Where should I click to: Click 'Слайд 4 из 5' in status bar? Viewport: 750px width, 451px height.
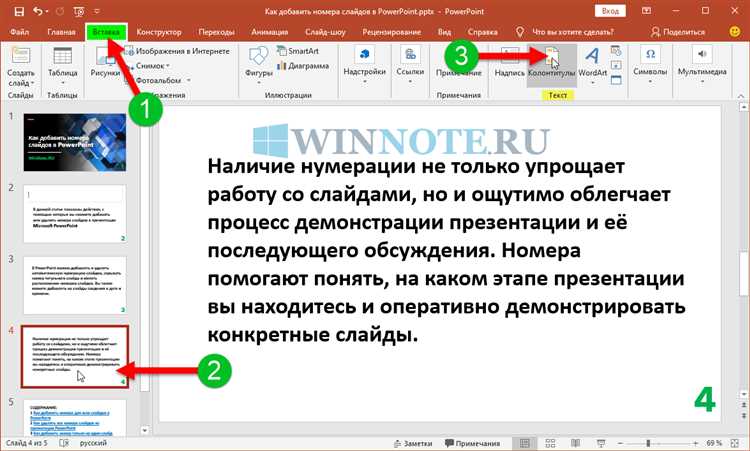pos(27,443)
